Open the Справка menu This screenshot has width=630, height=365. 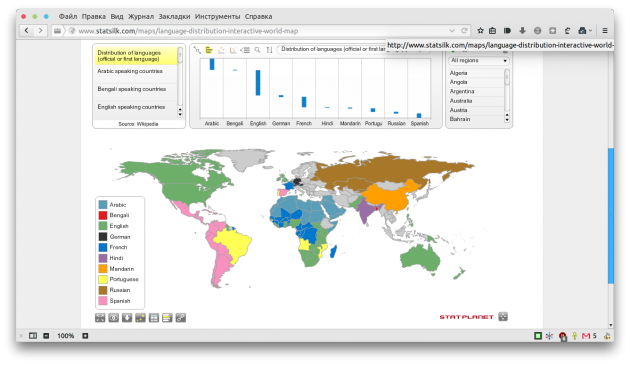coord(258,16)
